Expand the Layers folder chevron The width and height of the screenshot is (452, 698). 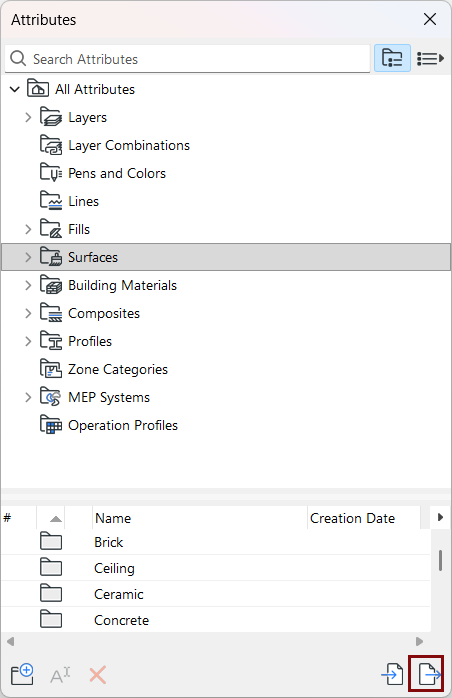click(28, 118)
